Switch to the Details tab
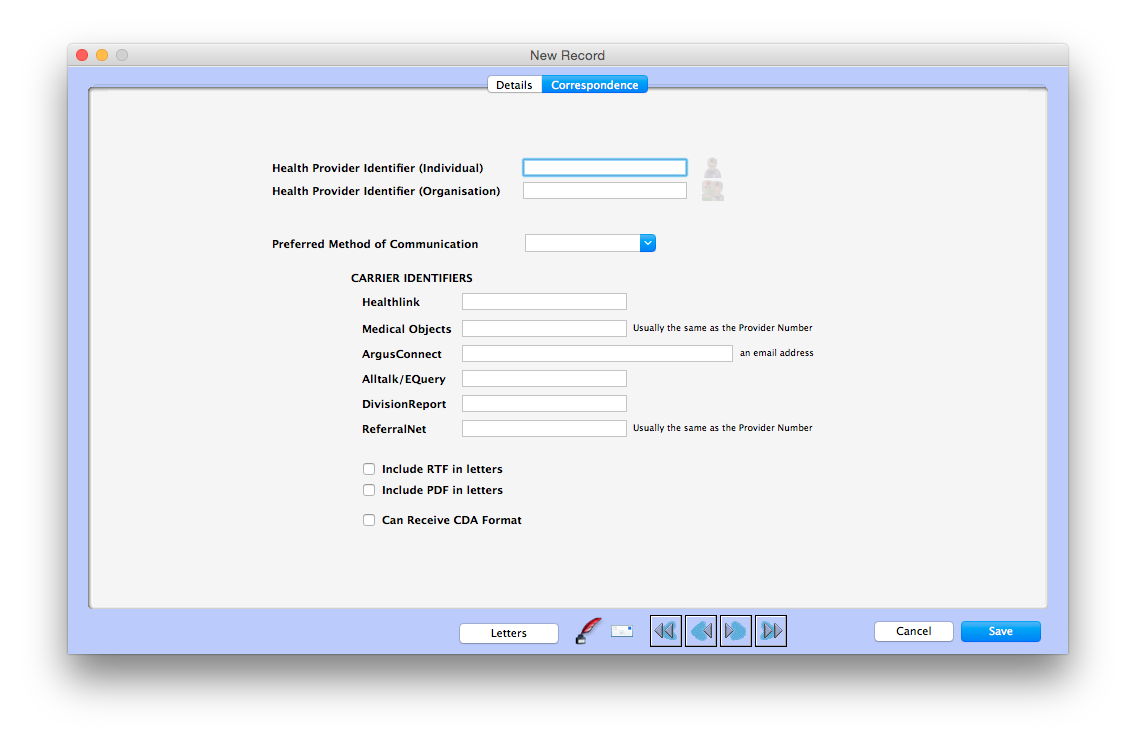 (x=514, y=85)
